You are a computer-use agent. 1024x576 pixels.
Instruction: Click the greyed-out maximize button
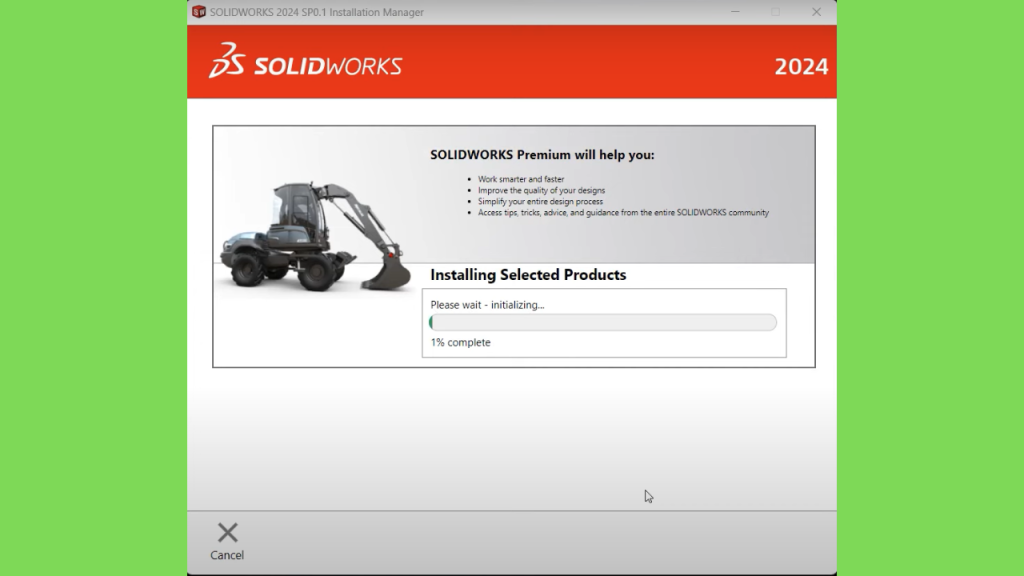click(775, 12)
